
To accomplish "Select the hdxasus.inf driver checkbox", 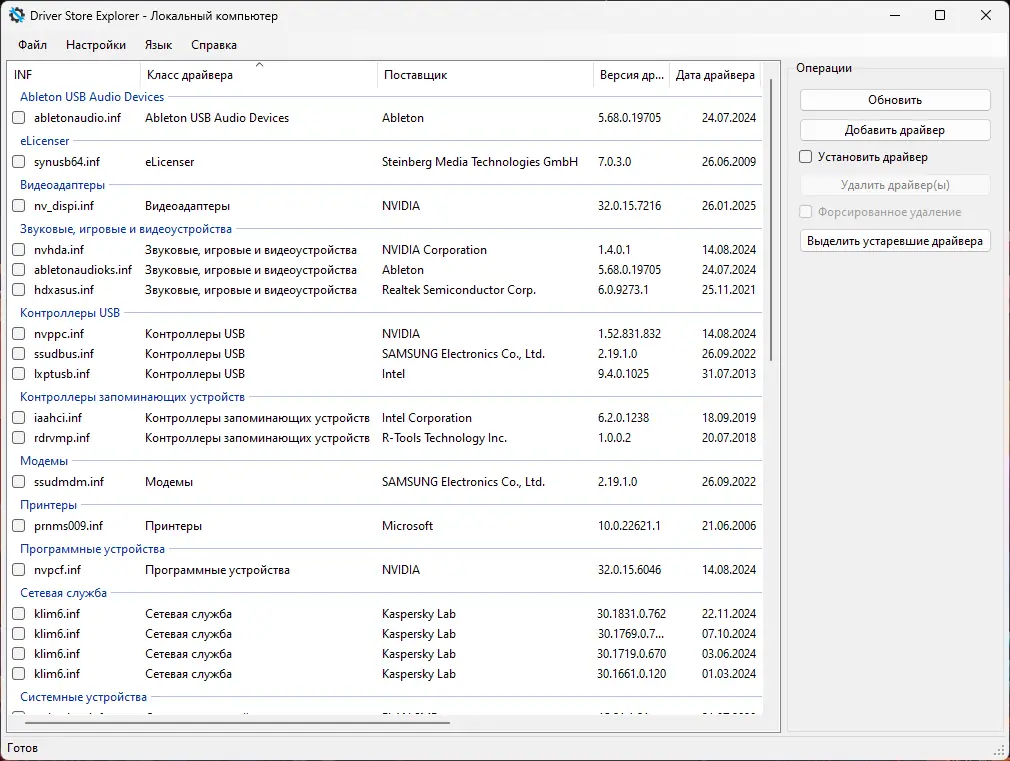I will [19, 290].
